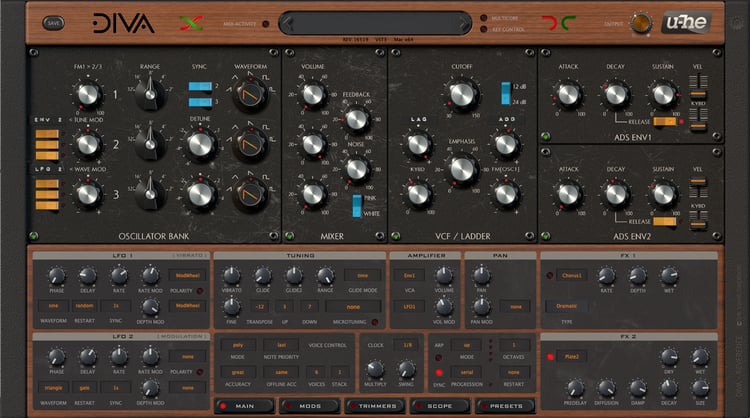Click oscillator 2 waveform selector knob
Image resolution: width=750 pixels, height=418 pixels.
tap(250, 145)
